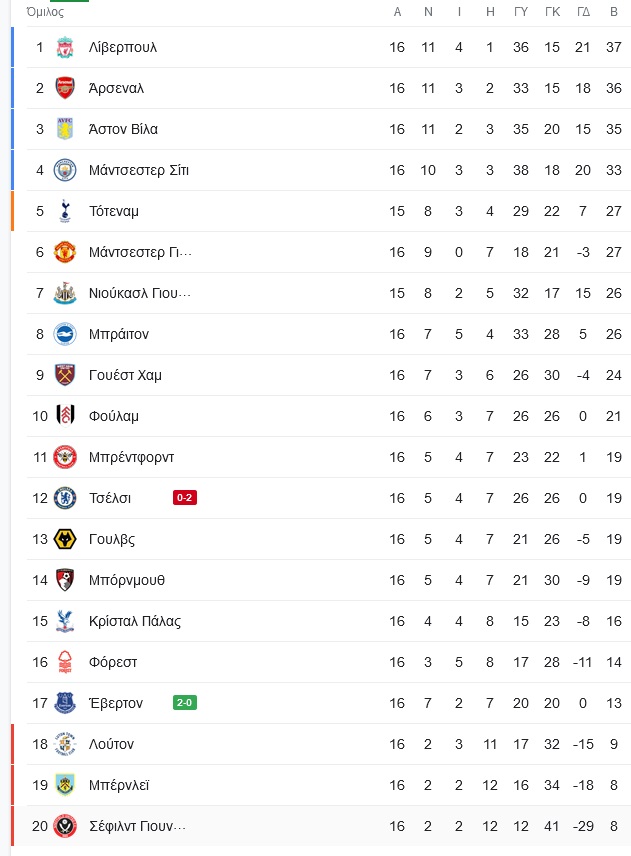Image resolution: width=631 pixels, height=856 pixels.
Task: Click the Arsenal club crest
Action: [65, 88]
